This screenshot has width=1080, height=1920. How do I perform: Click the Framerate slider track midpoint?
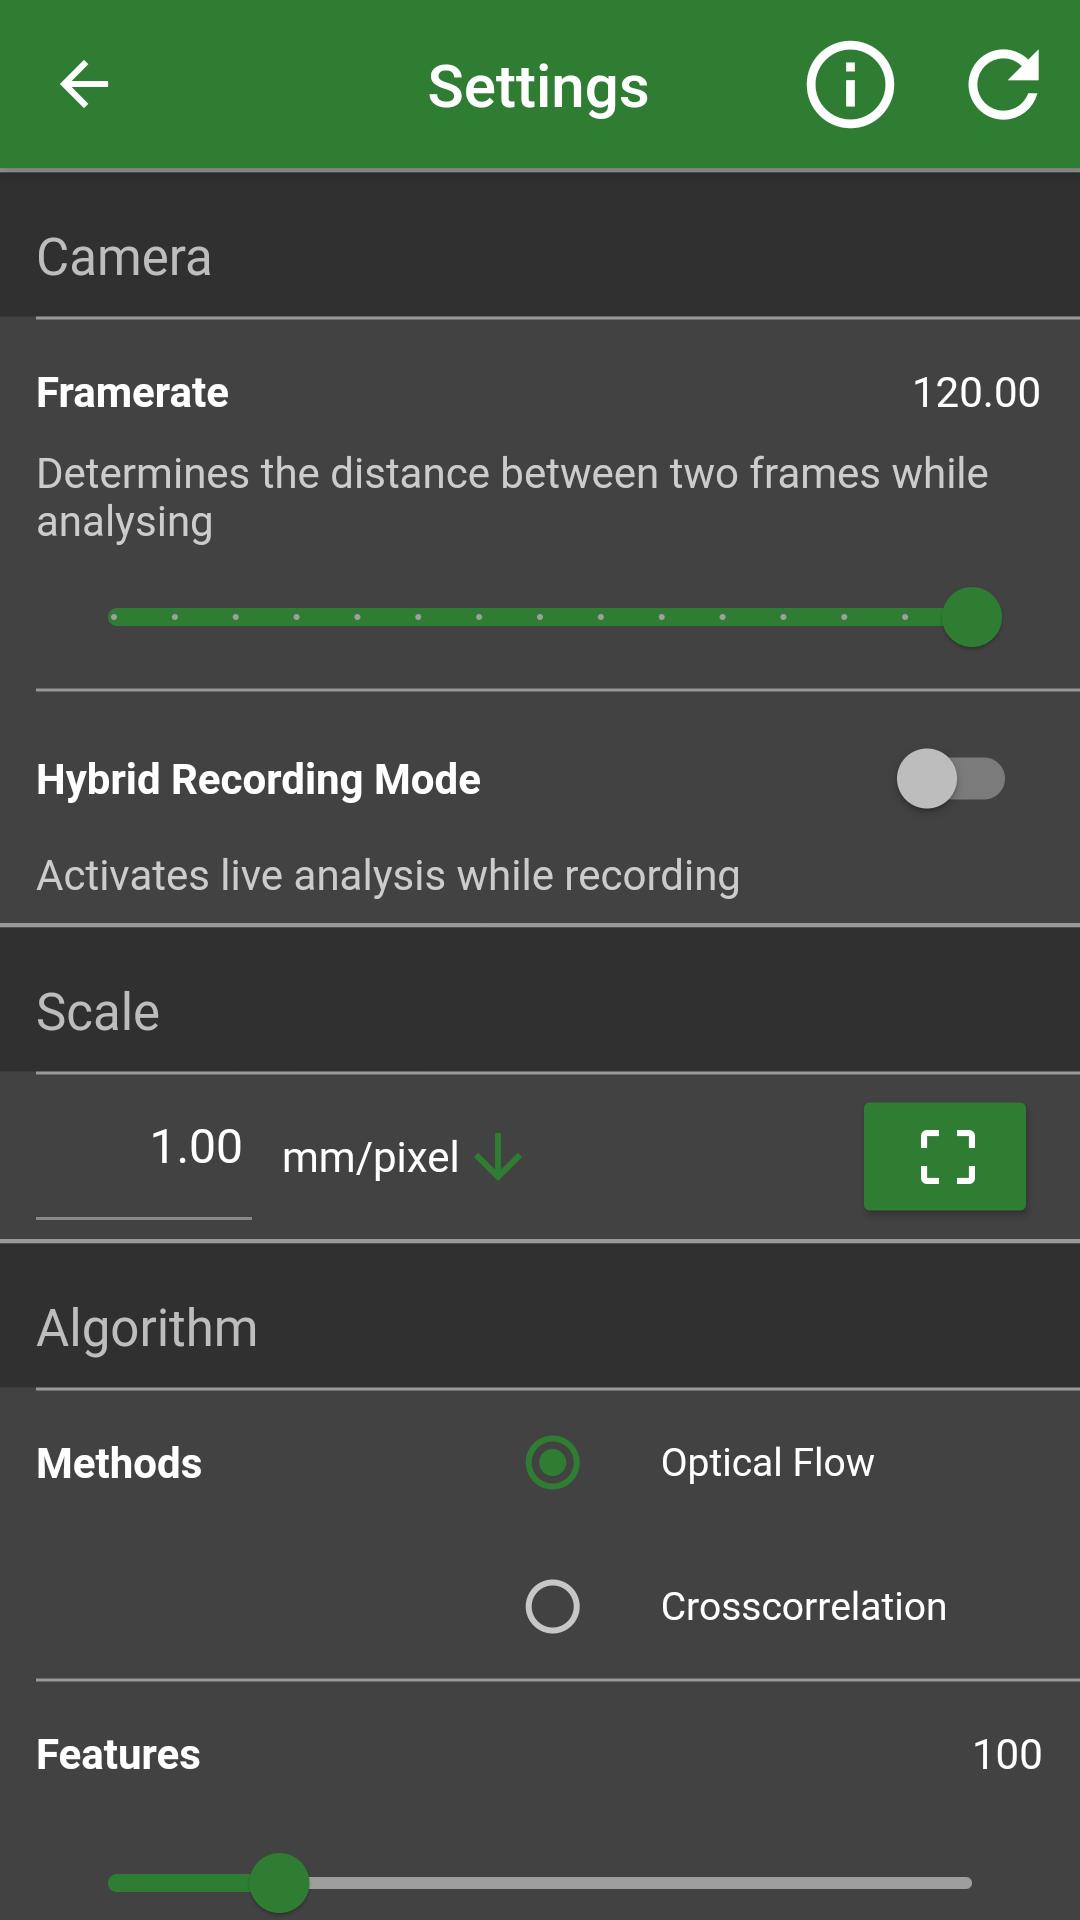pyautogui.click(x=540, y=617)
